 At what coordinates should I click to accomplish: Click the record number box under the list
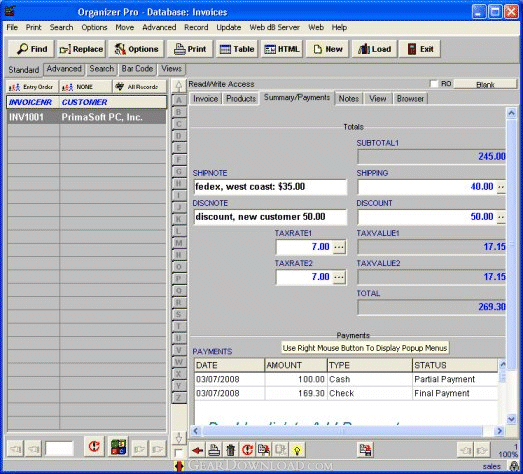[x=59, y=449]
